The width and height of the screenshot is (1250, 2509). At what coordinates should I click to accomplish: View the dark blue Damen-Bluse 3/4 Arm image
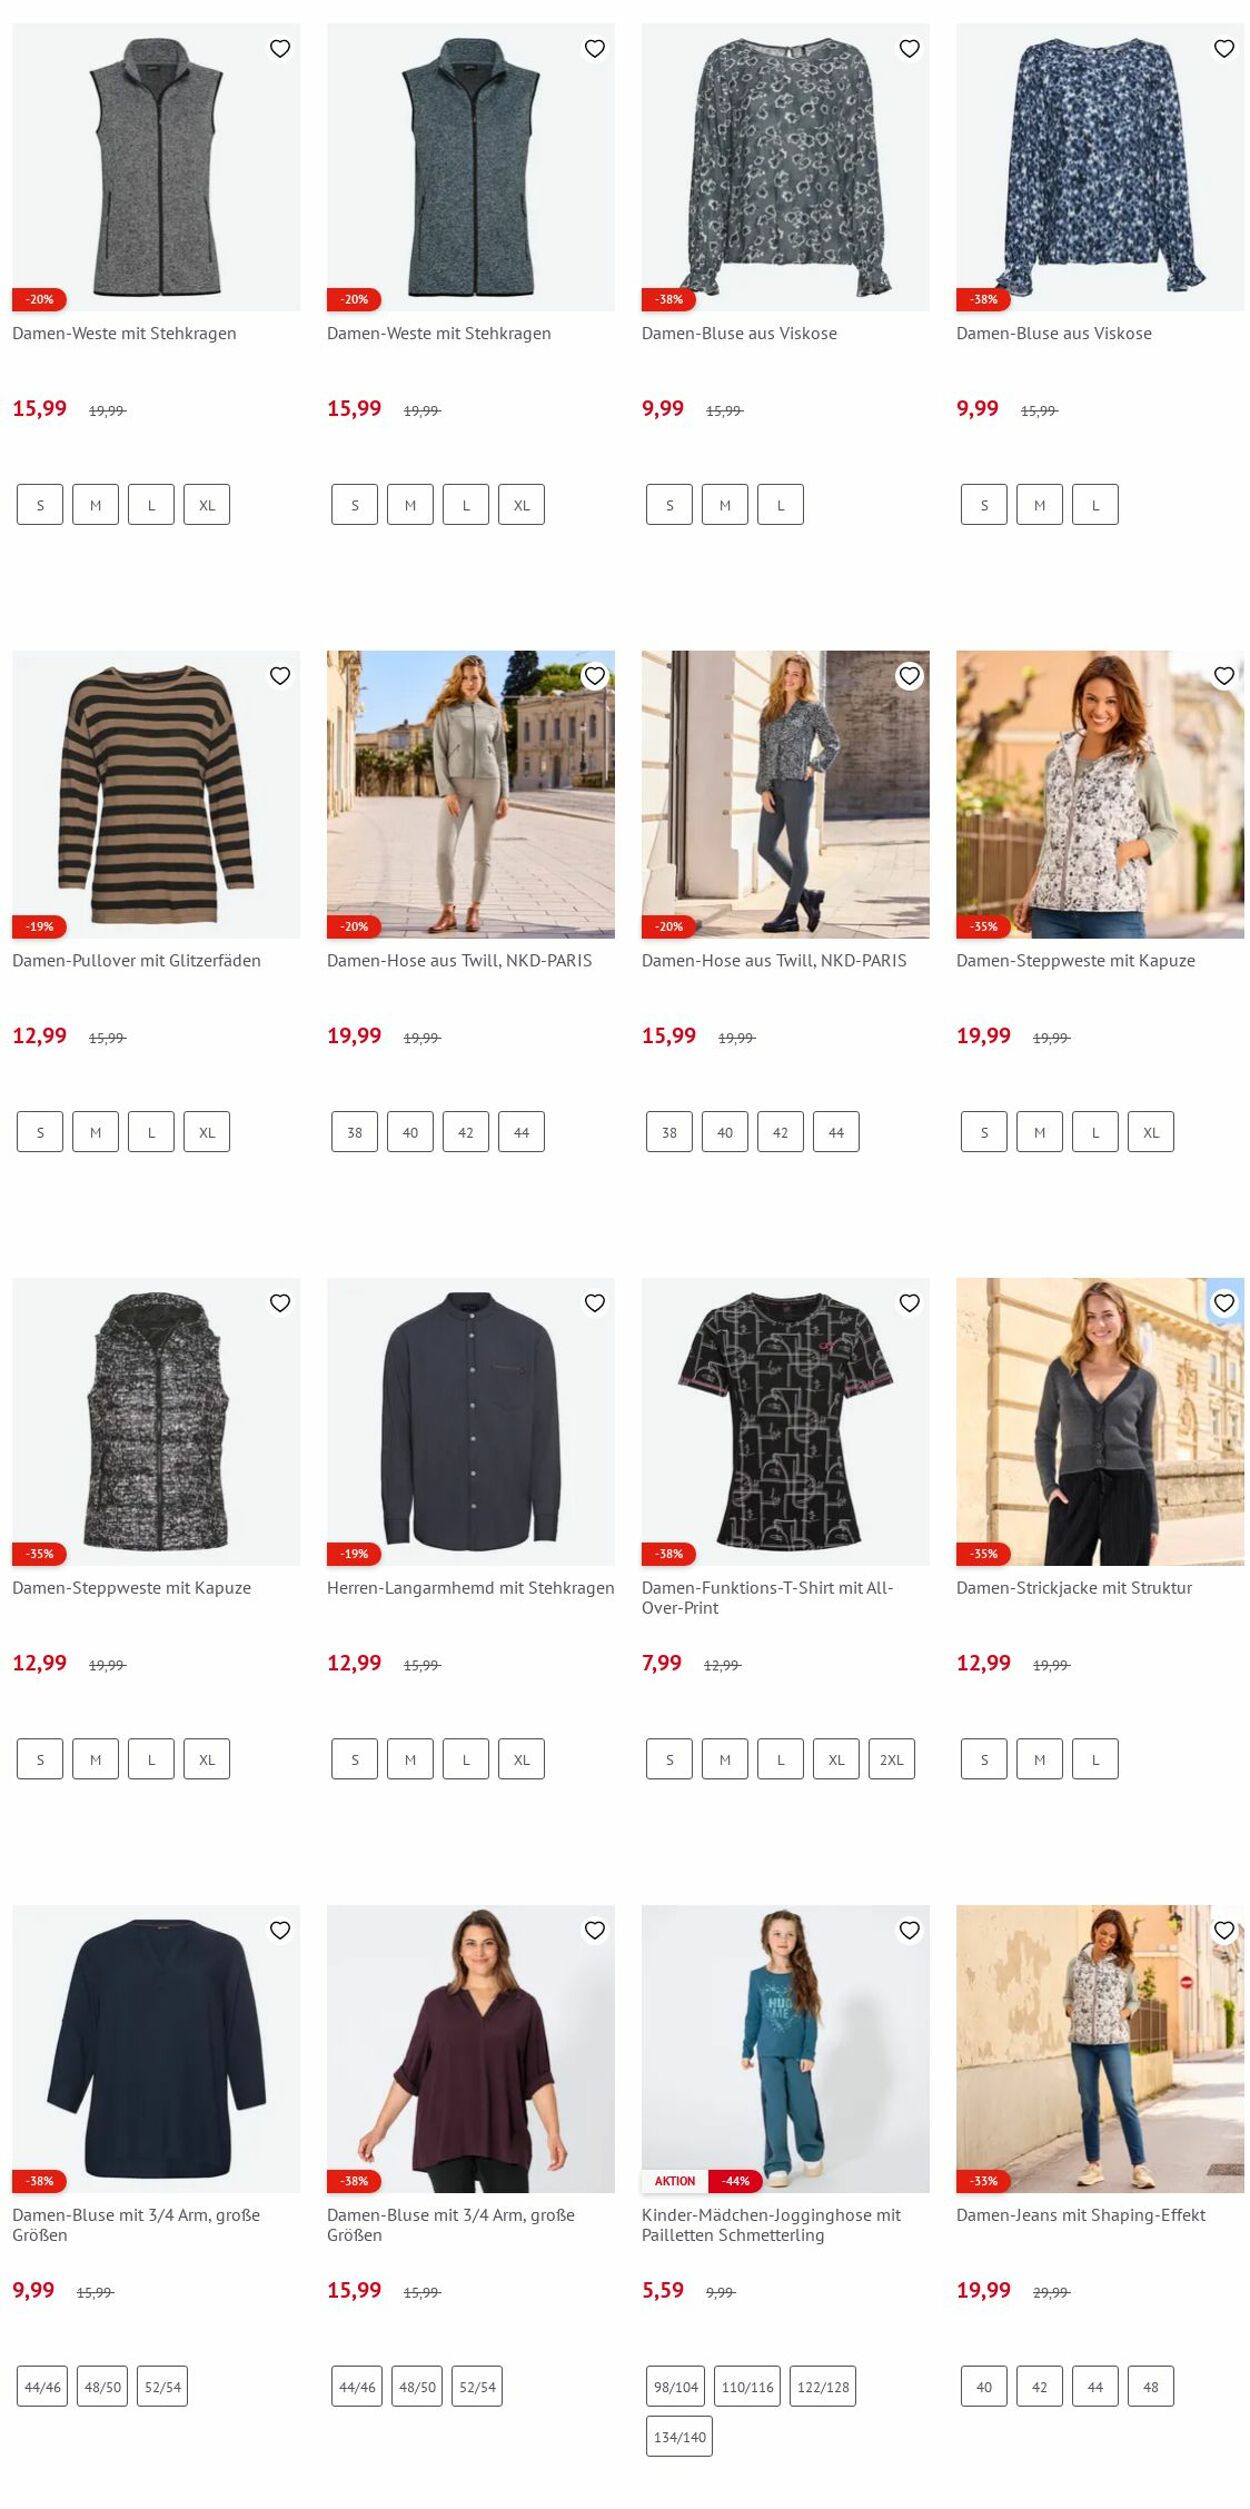tap(156, 2049)
